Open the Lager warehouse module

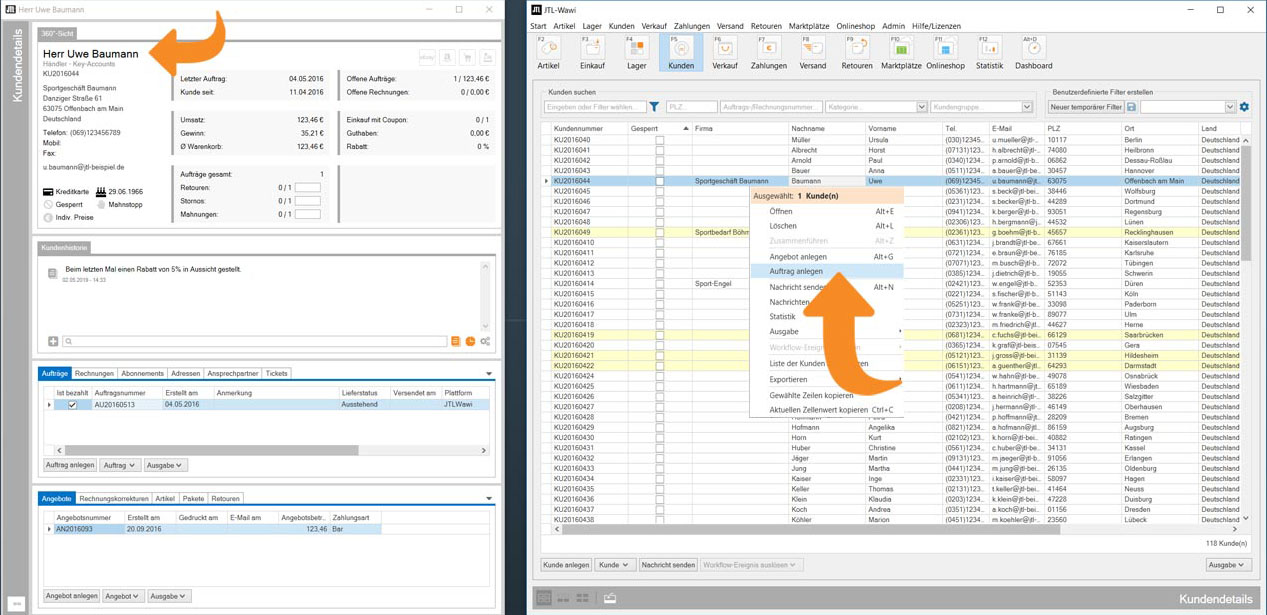point(636,52)
